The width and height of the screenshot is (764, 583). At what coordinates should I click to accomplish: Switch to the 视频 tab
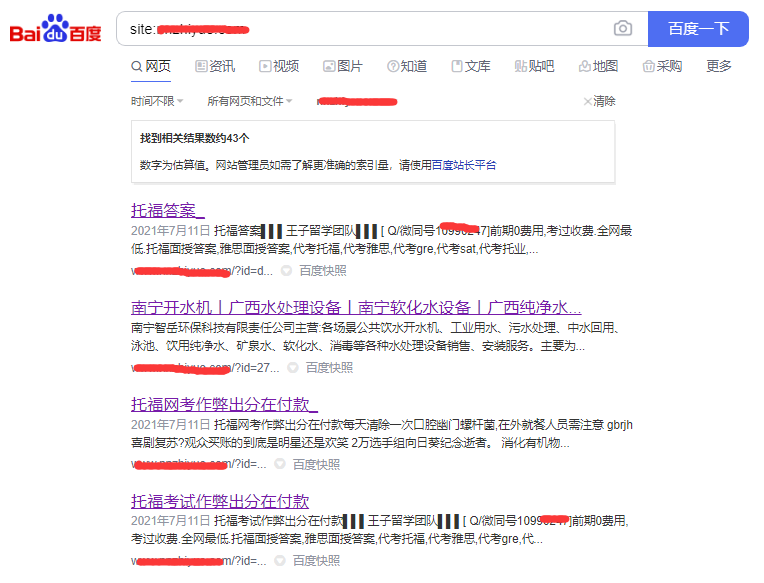click(x=279, y=66)
